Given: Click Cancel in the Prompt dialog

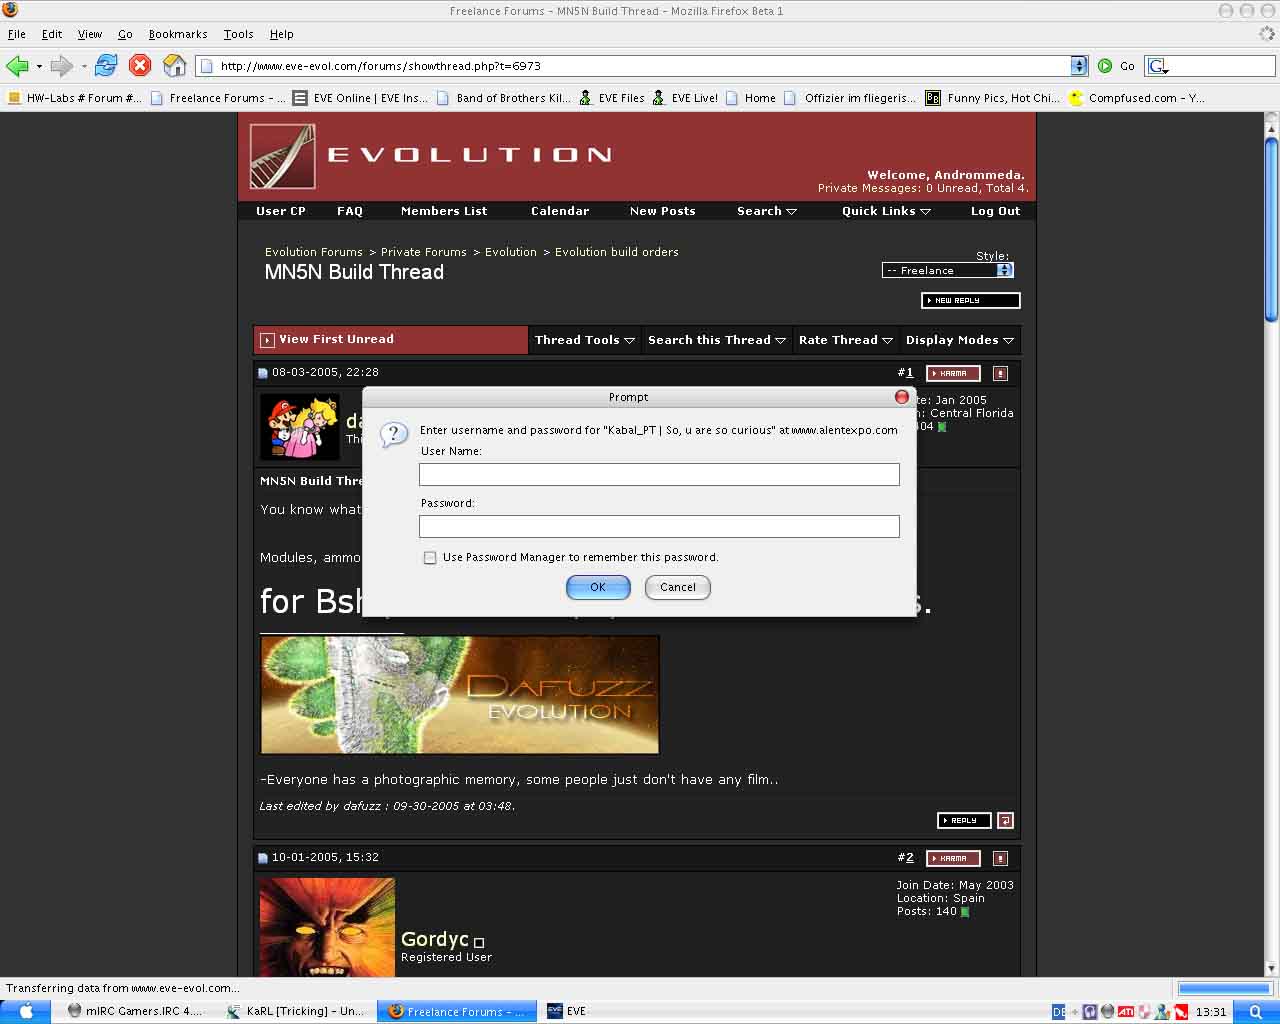Looking at the screenshot, I should click(678, 587).
